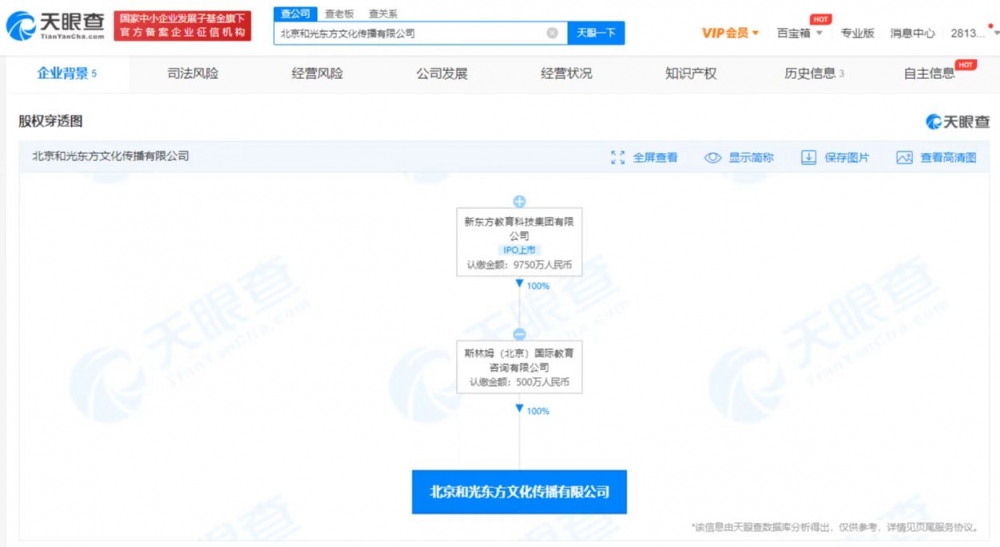Click the save image download icon

point(808,157)
